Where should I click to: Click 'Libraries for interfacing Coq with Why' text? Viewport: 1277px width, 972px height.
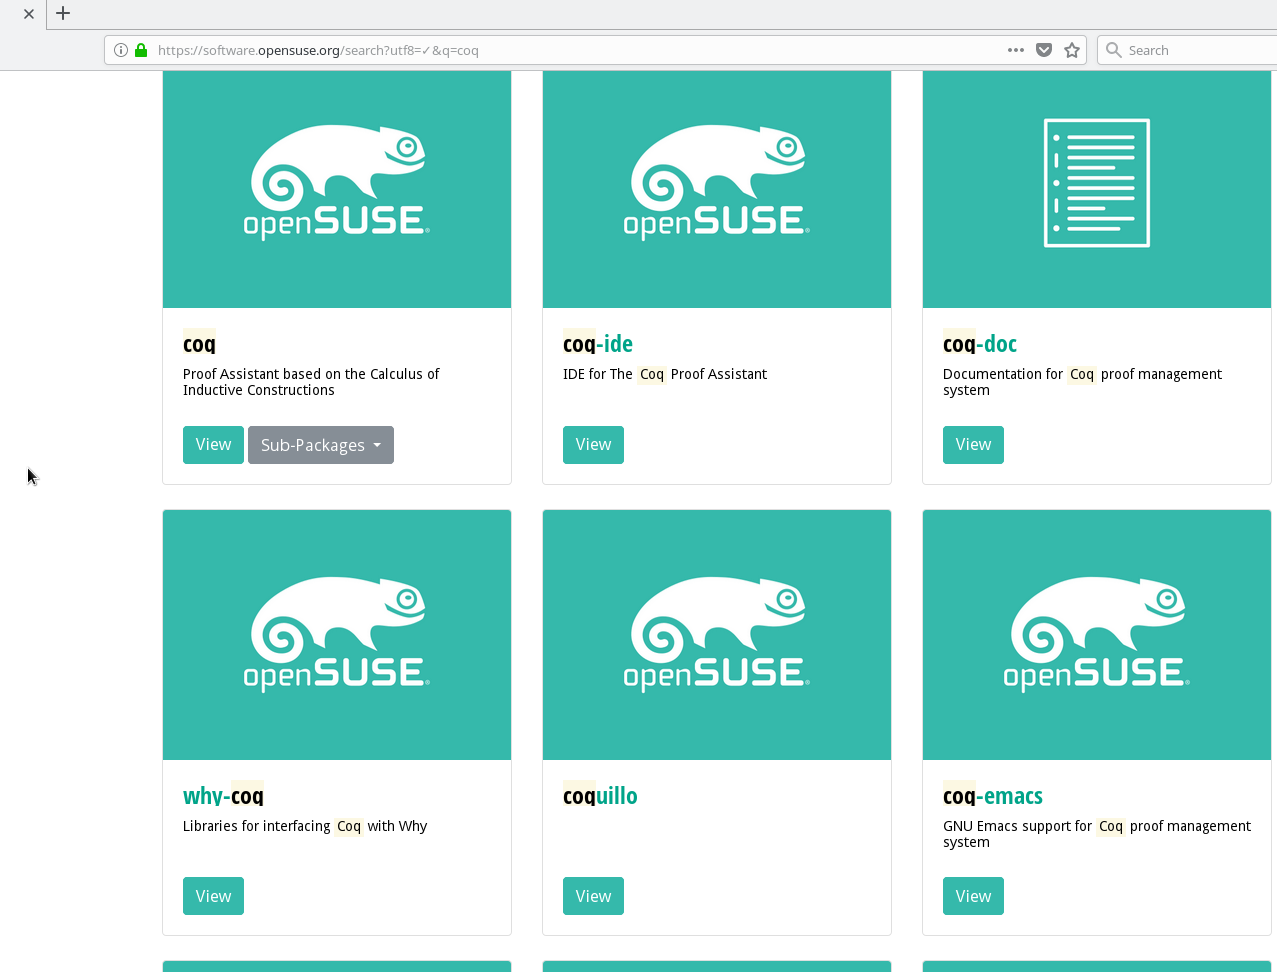tap(305, 826)
